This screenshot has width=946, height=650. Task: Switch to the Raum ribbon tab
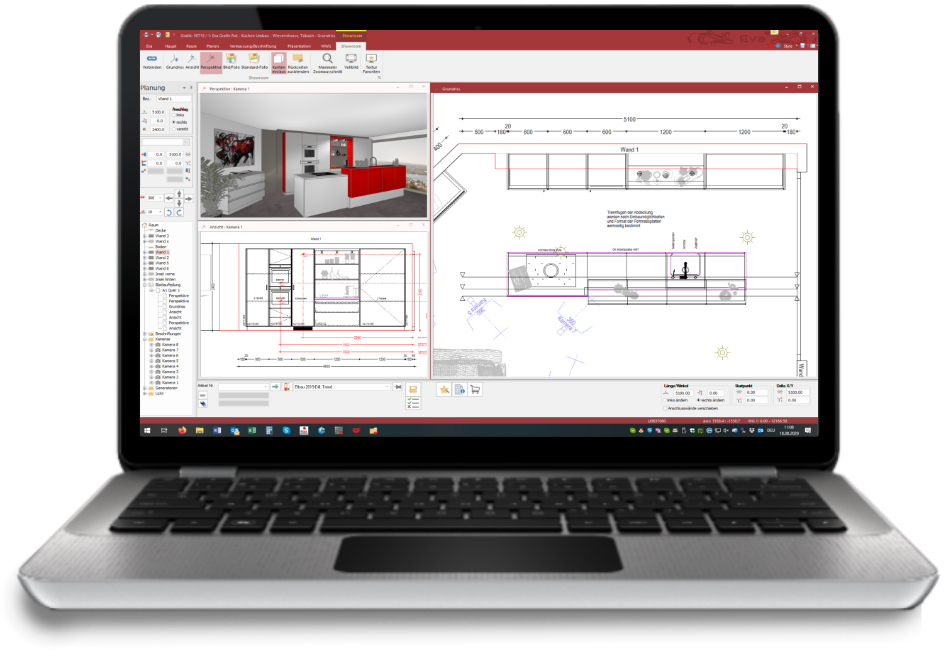point(191,46)
